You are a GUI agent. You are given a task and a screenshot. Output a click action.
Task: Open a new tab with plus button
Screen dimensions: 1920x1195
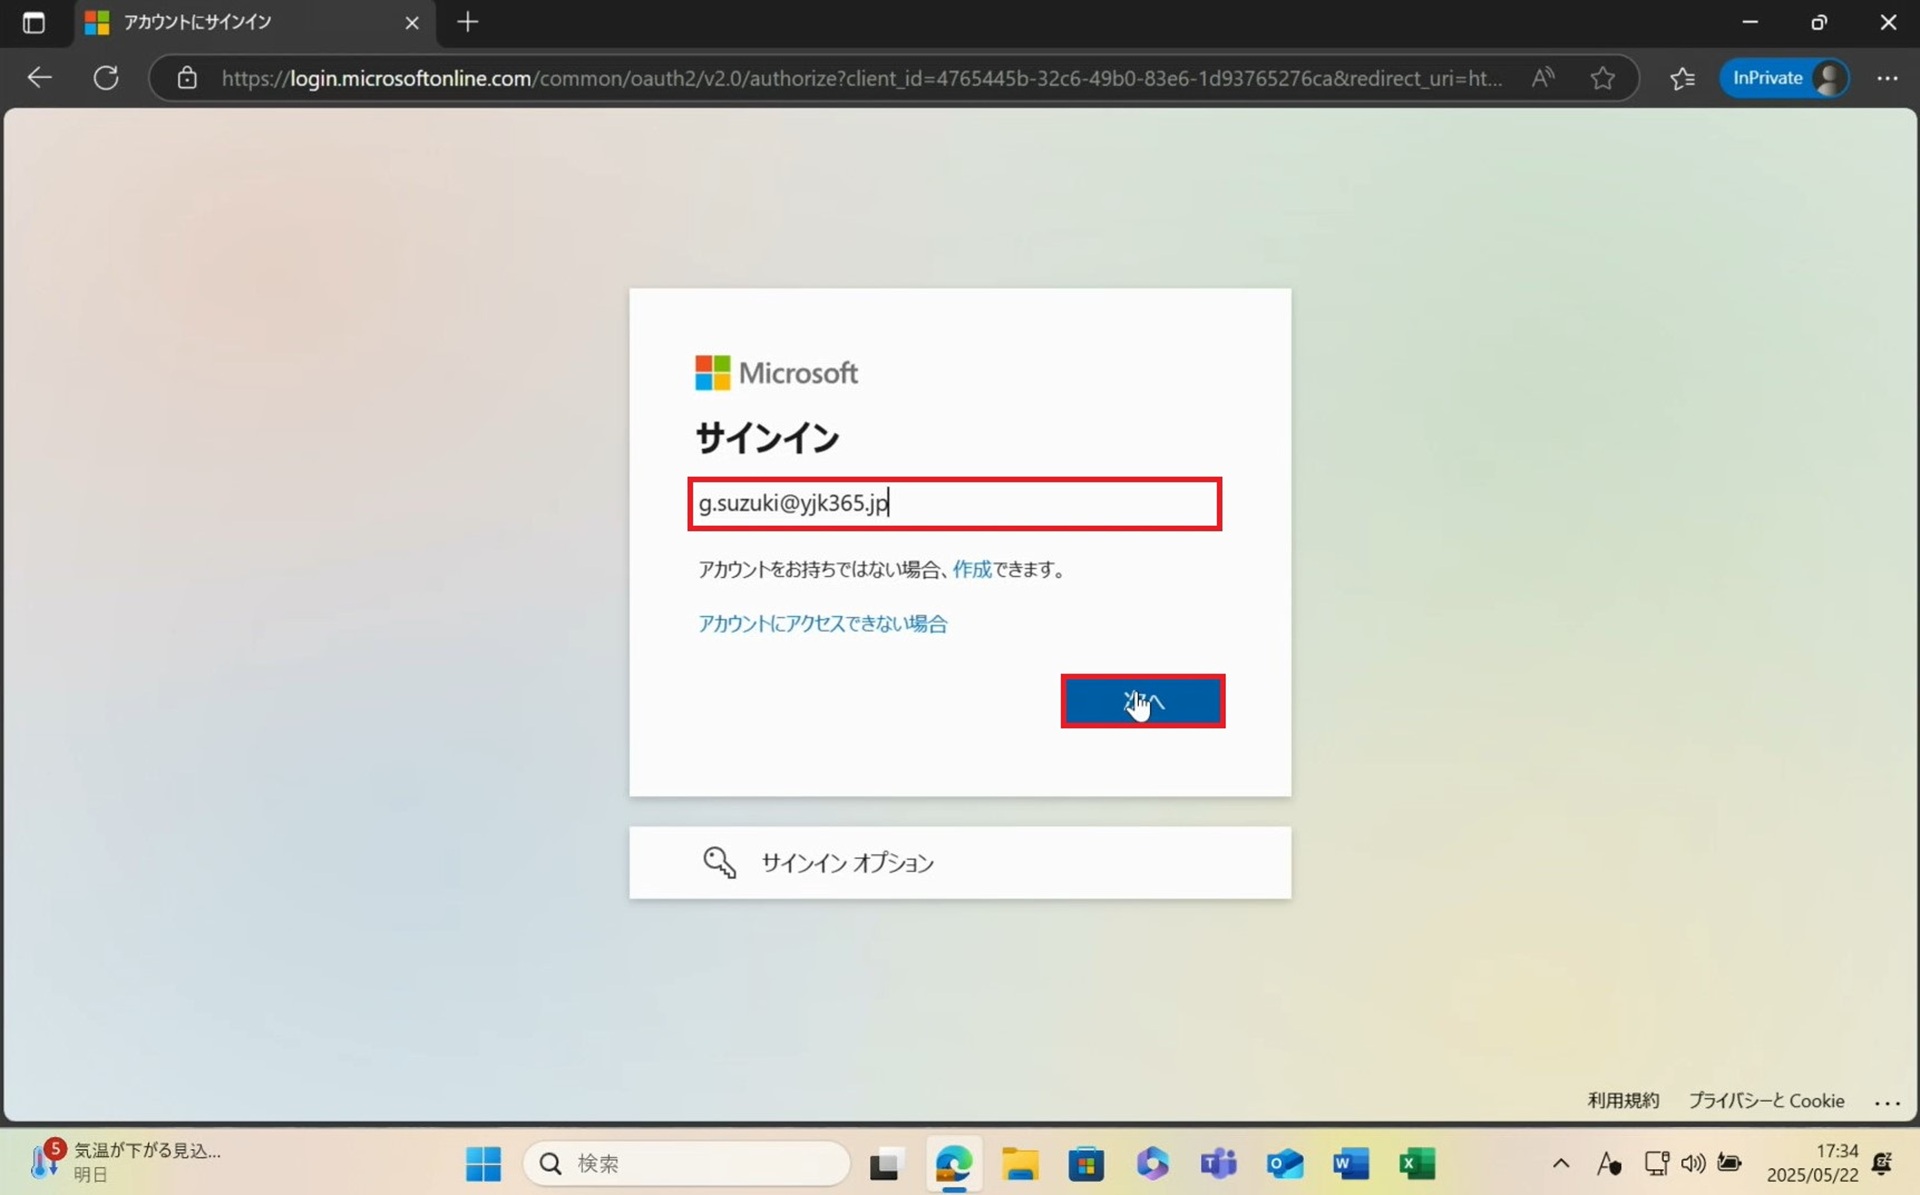click(x=467, y=22)
